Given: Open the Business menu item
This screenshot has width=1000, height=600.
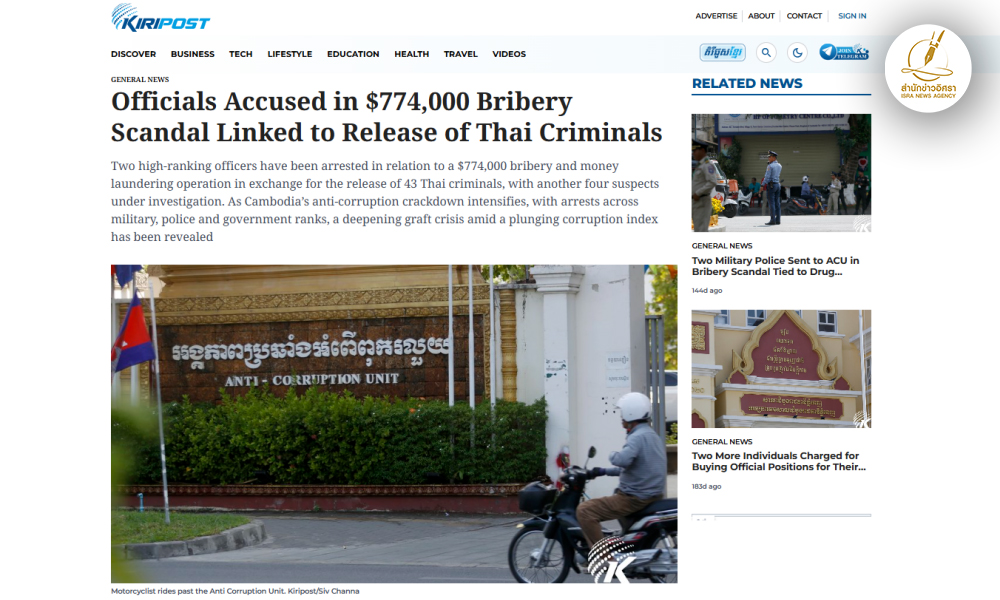Looking at the screenshot, I should (x=193, y=54).
